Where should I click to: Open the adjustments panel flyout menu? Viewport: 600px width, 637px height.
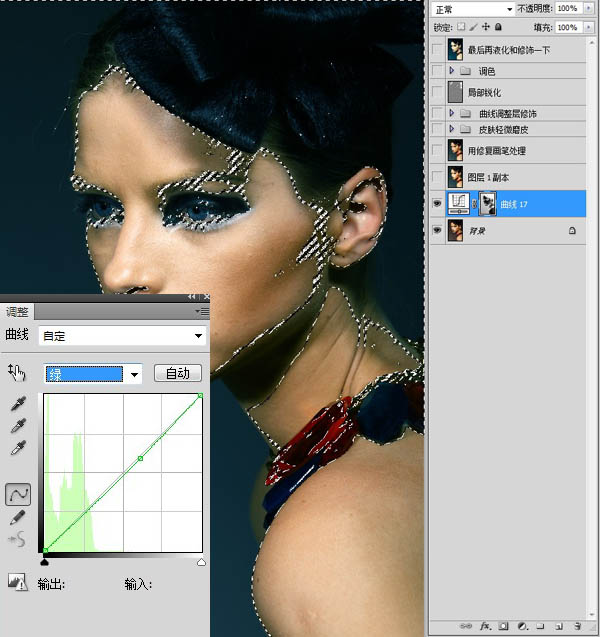pyautogui.click(x=202, y=312)
